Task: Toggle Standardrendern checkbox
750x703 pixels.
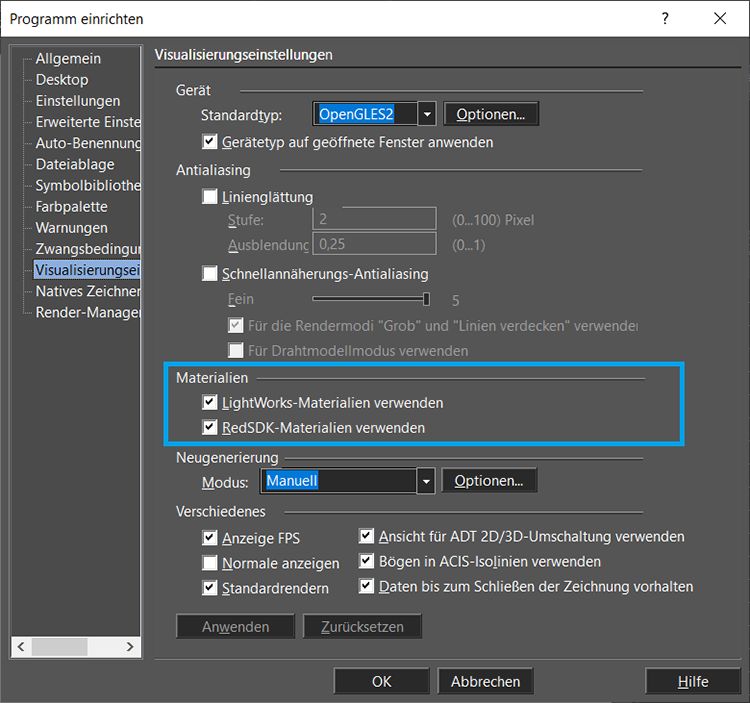Action: 210,588
